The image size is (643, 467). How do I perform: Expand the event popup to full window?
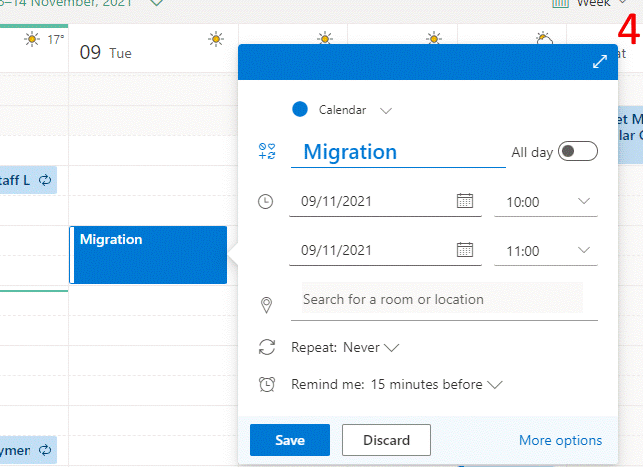click(600, 62)
